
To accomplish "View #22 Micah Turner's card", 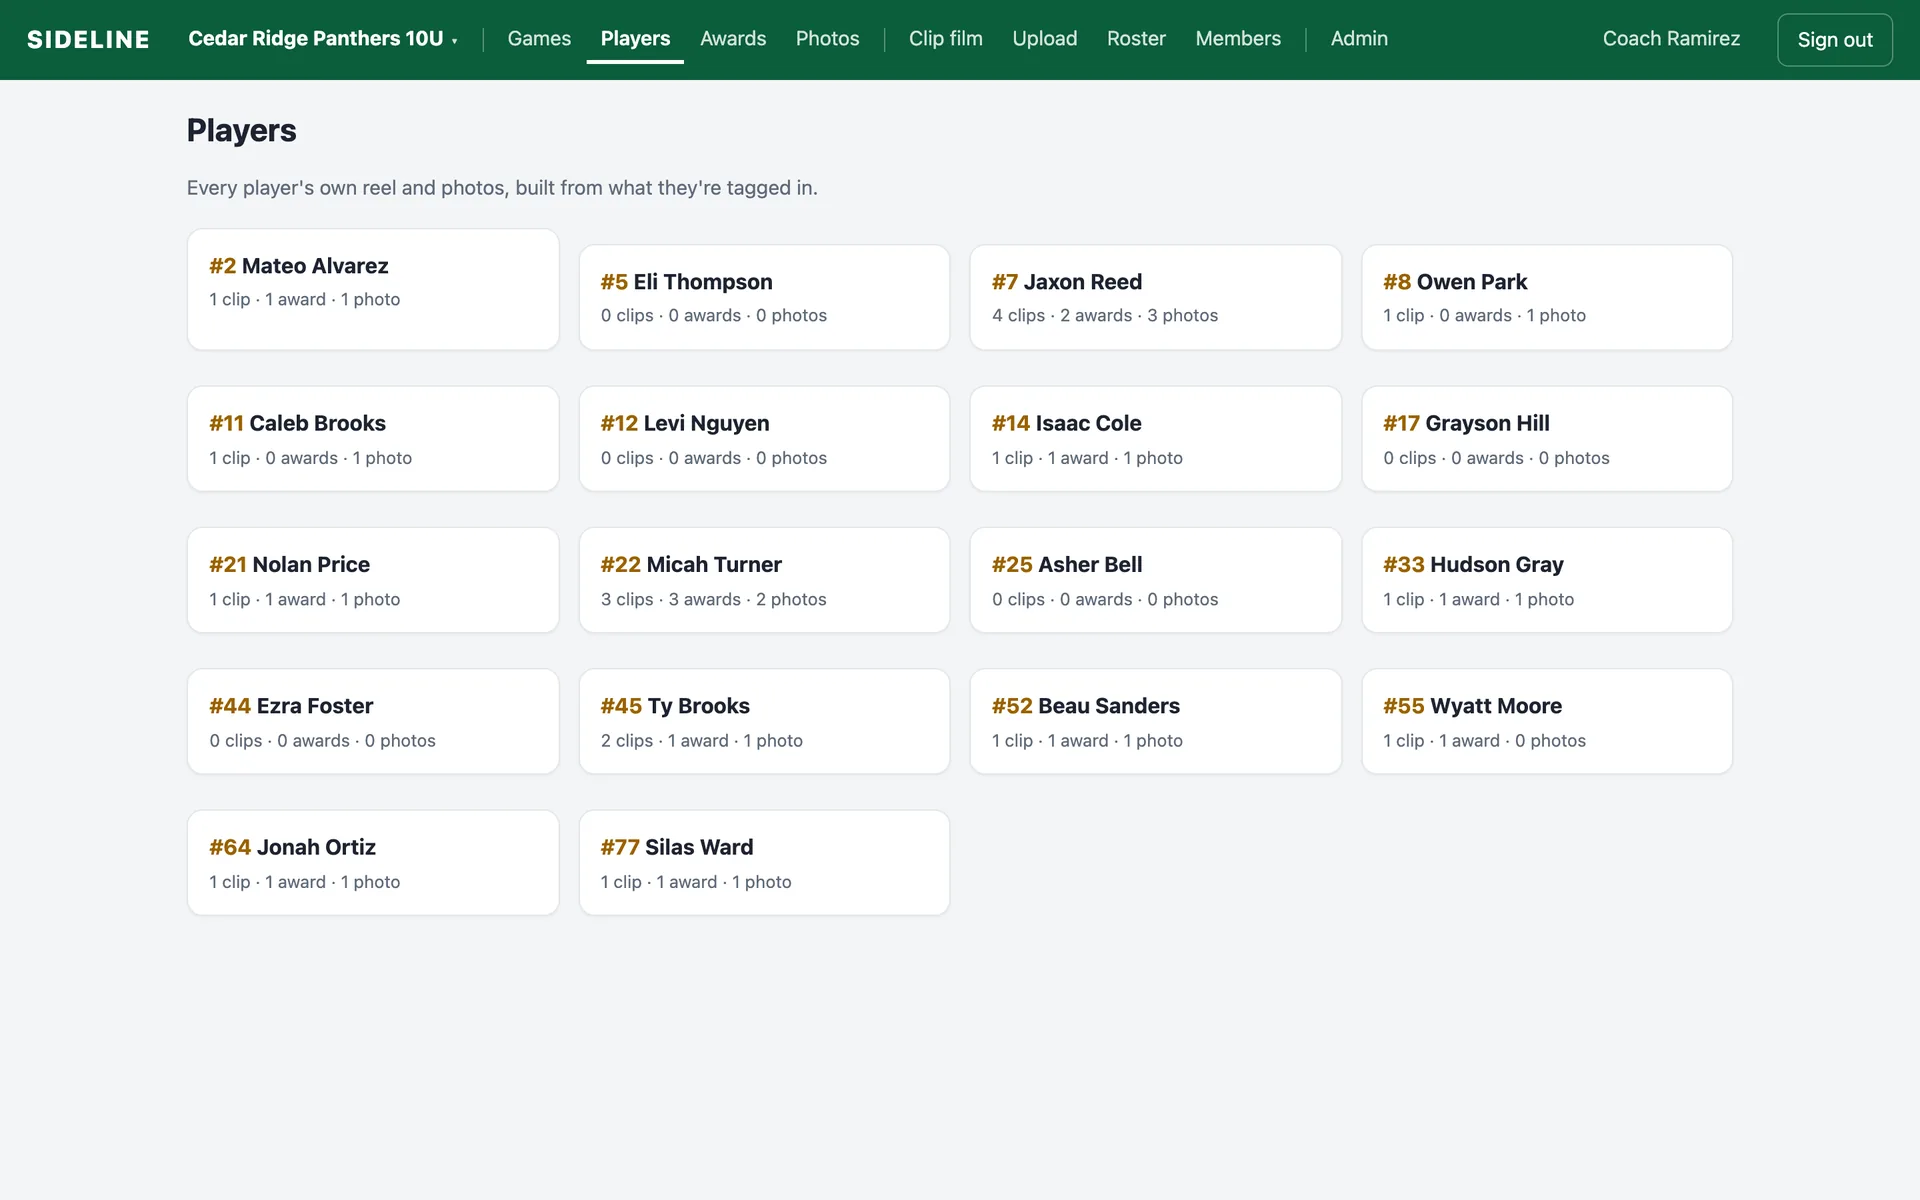I will (764, 580).
